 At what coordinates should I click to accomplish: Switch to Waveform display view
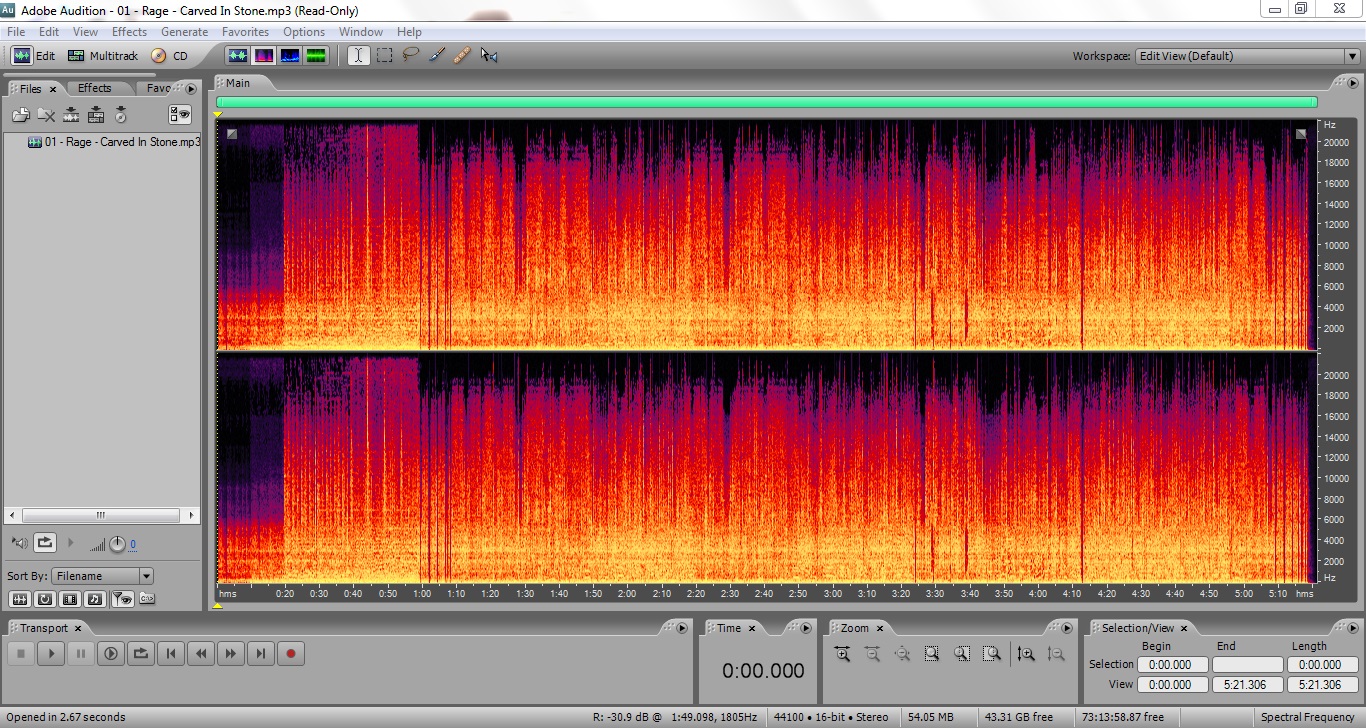tap(238, 56)
